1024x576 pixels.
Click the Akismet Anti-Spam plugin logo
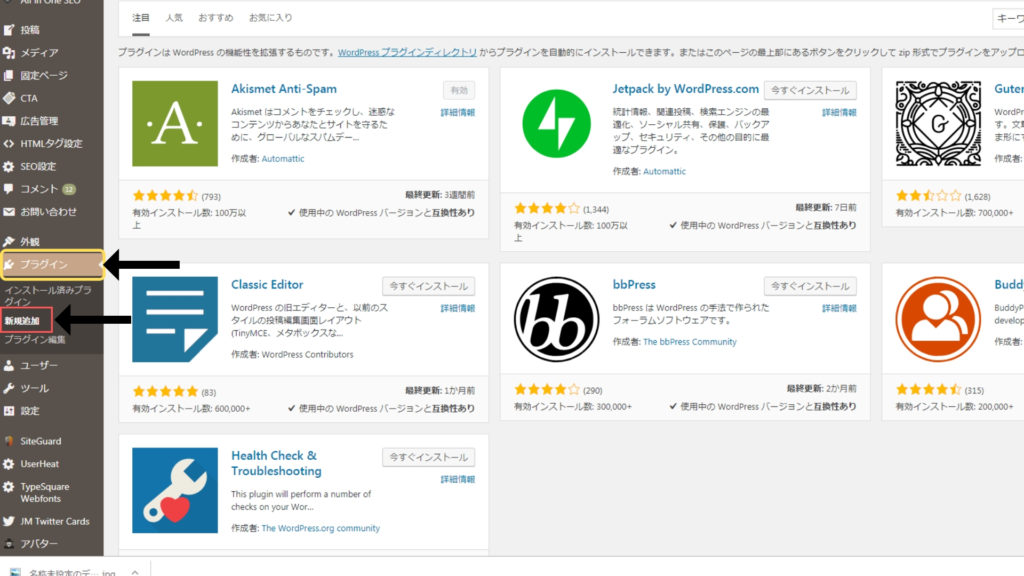click(x=175, y=123)
